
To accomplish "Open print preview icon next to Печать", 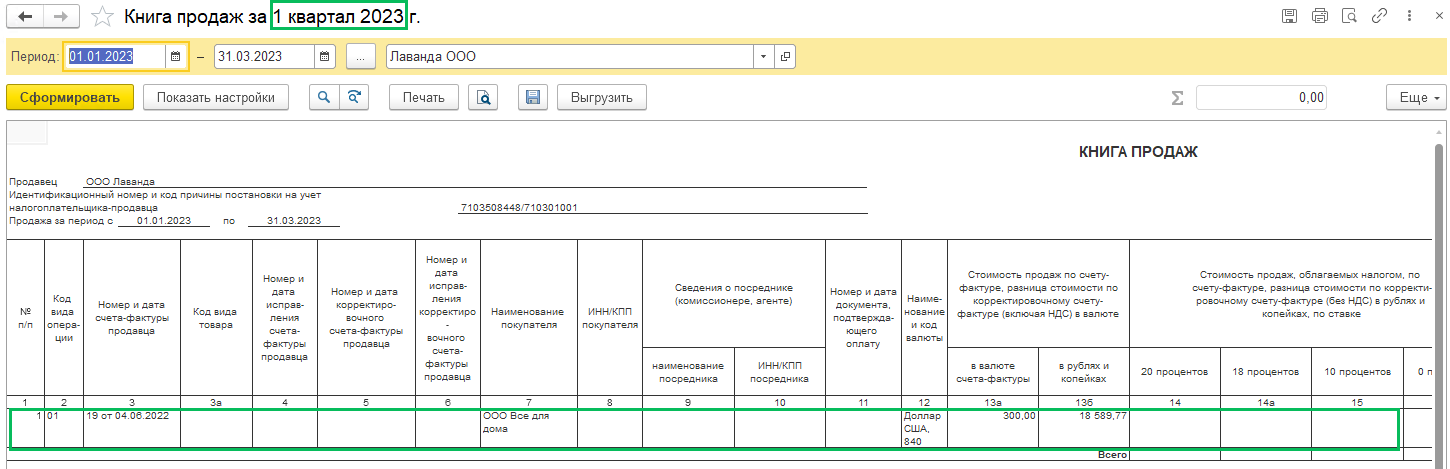I will 483,97.
